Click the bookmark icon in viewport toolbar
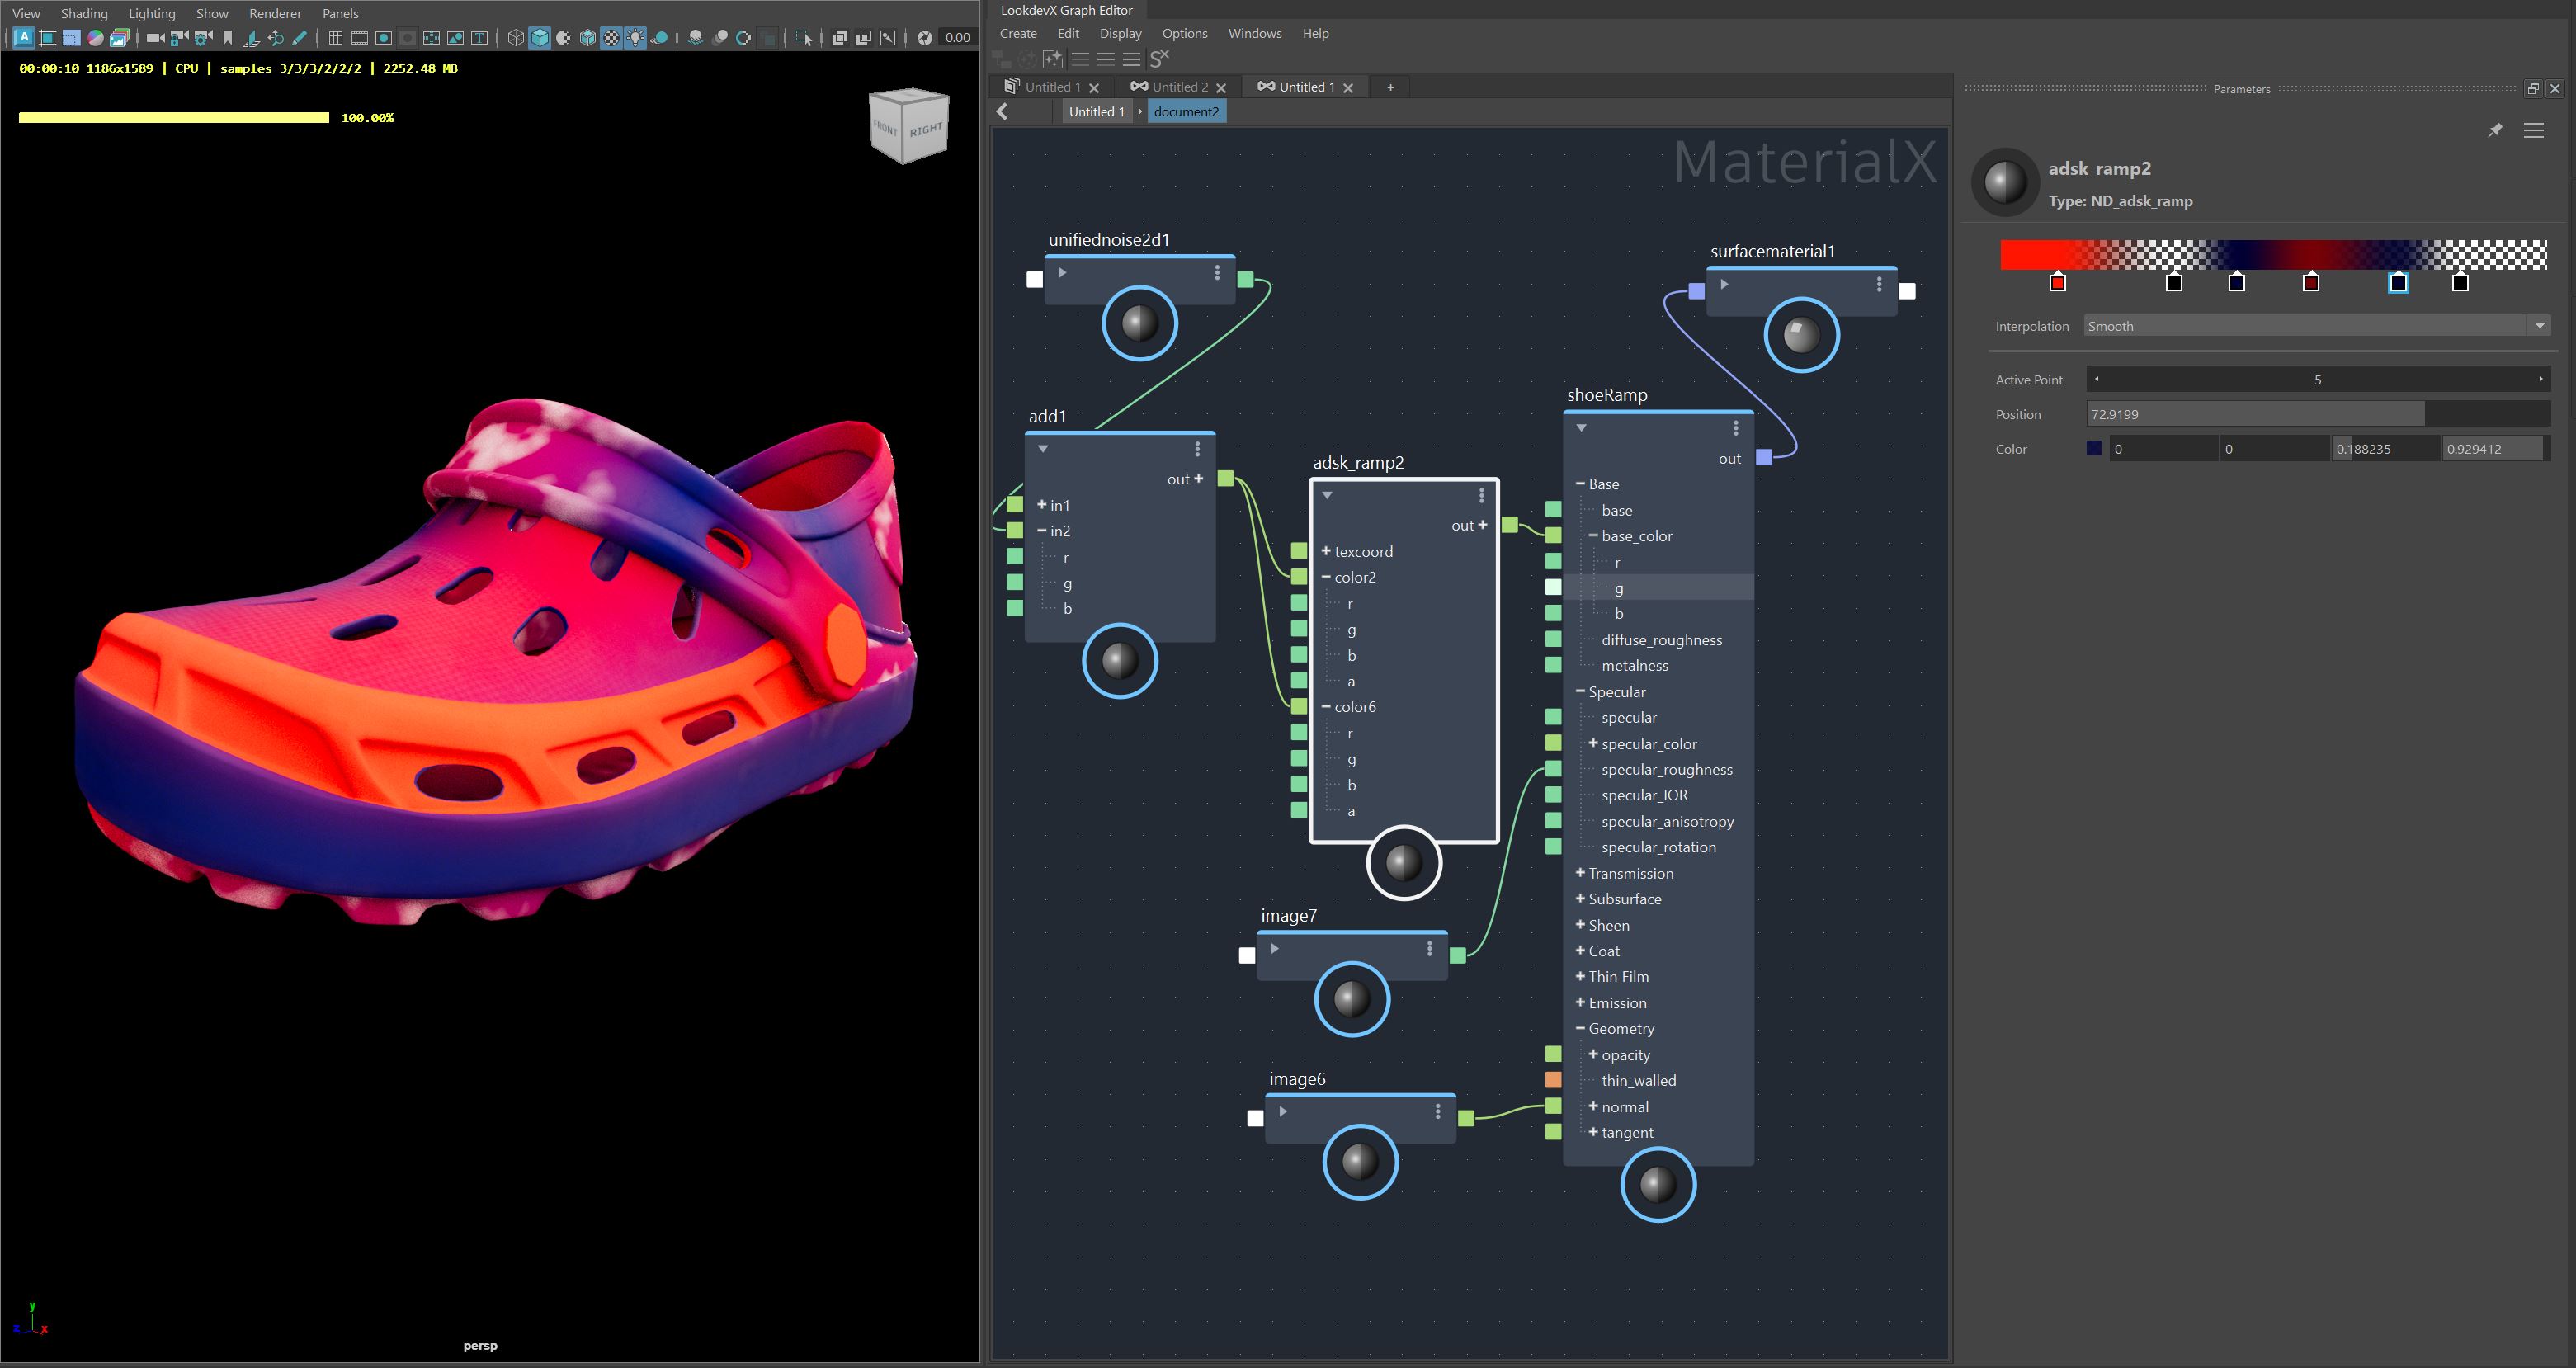Viewport: 2576px width, 1368px height. [228, 38]
